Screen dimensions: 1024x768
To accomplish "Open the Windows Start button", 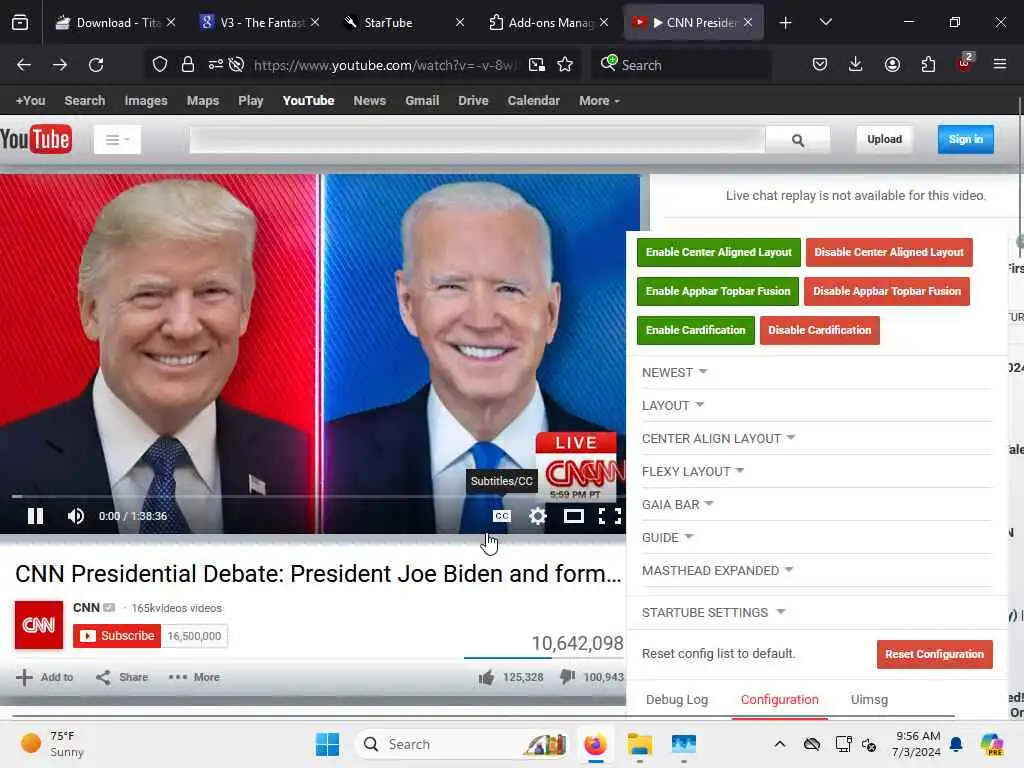I will coord(327,744).
